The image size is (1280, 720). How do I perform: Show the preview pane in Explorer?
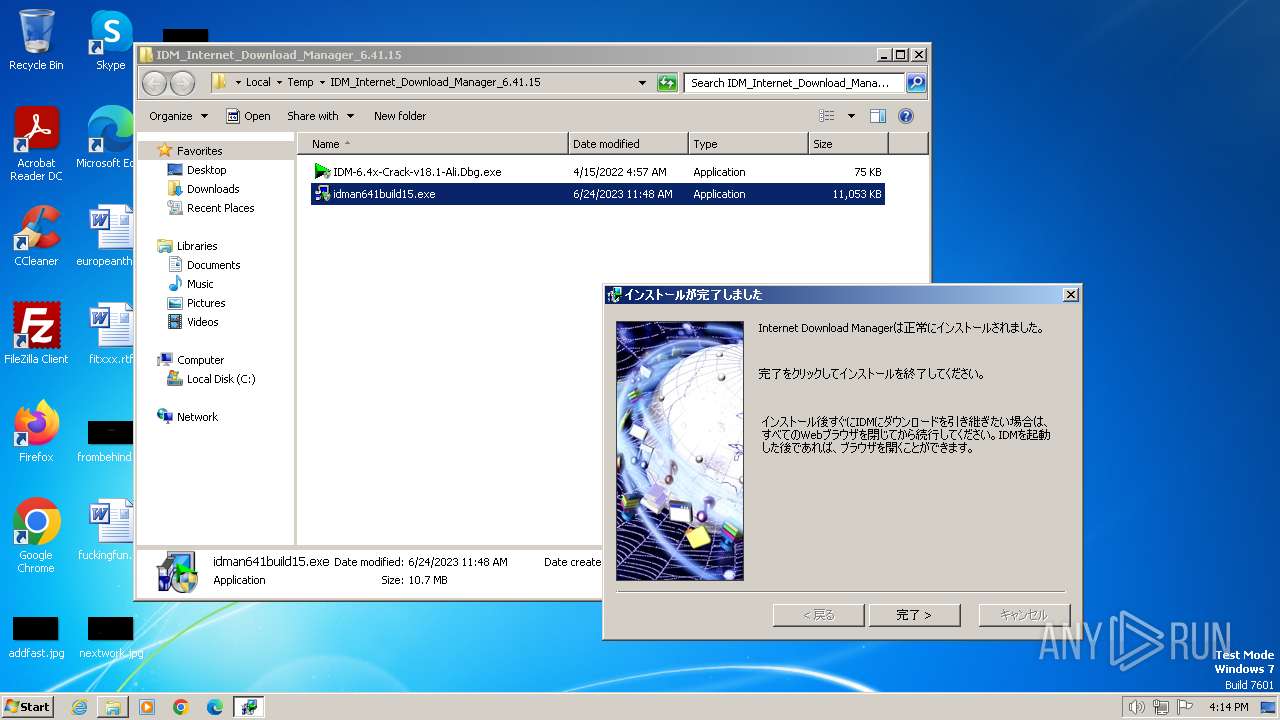pos(877,116)
